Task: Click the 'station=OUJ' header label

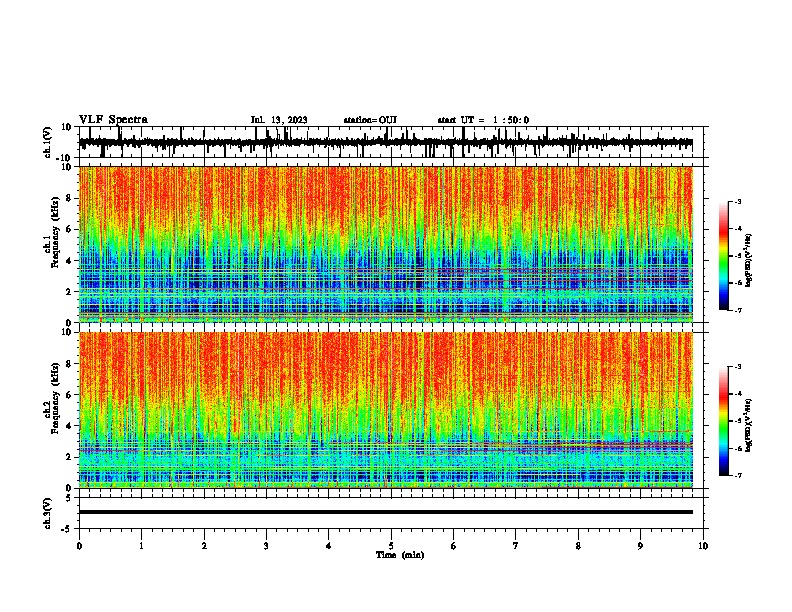Action: click(x=370, y=120)
